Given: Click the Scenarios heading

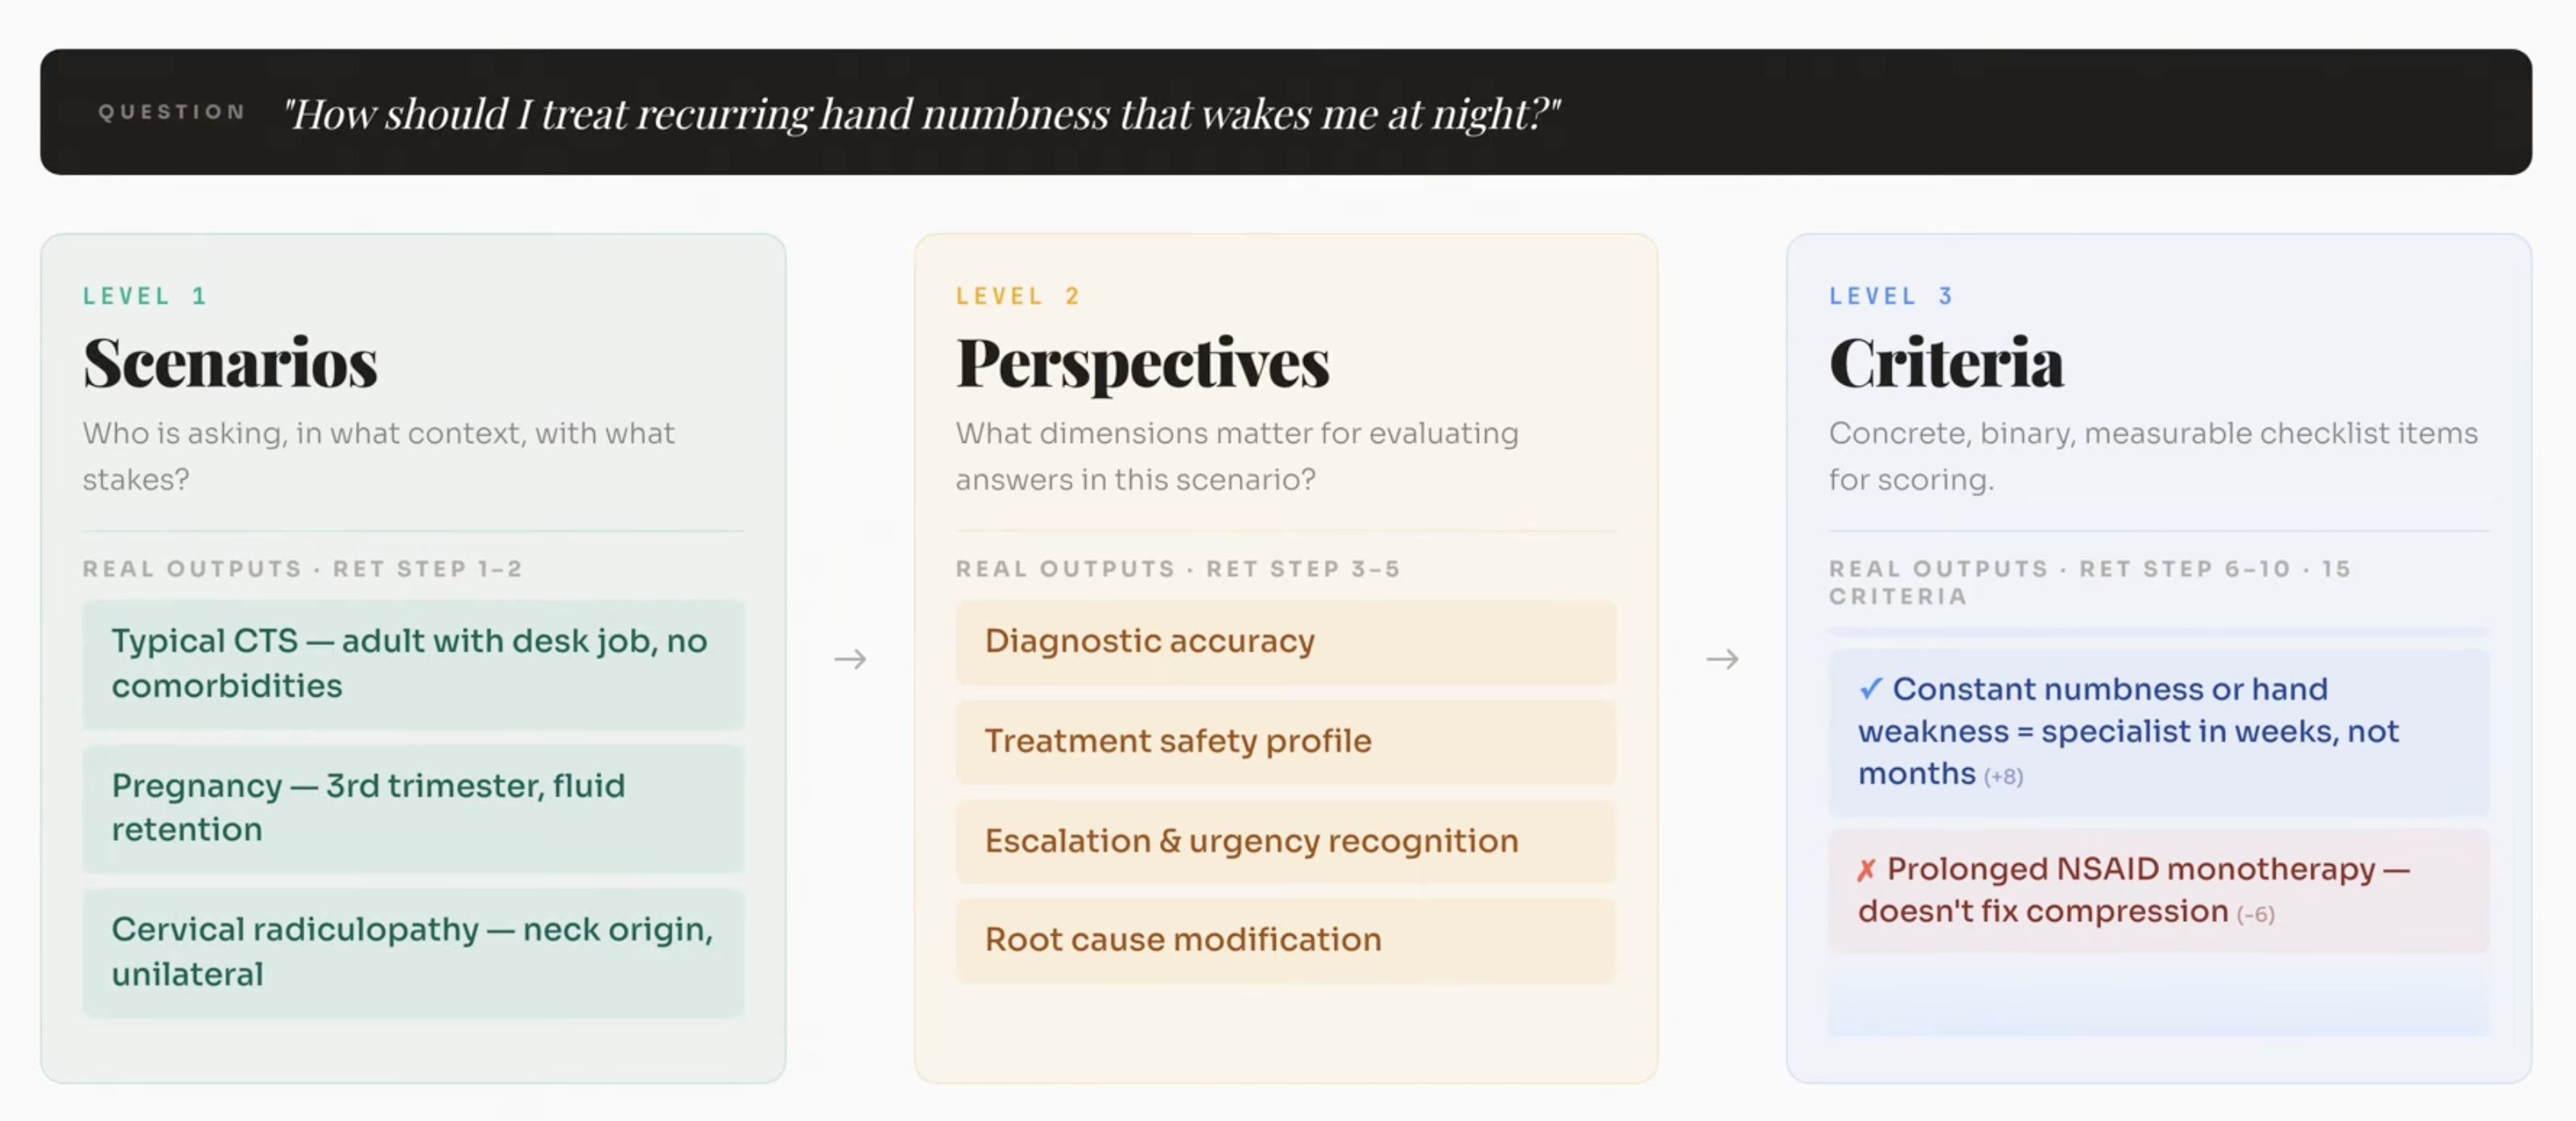Looking at the screenshot, I should pos(230,362).
